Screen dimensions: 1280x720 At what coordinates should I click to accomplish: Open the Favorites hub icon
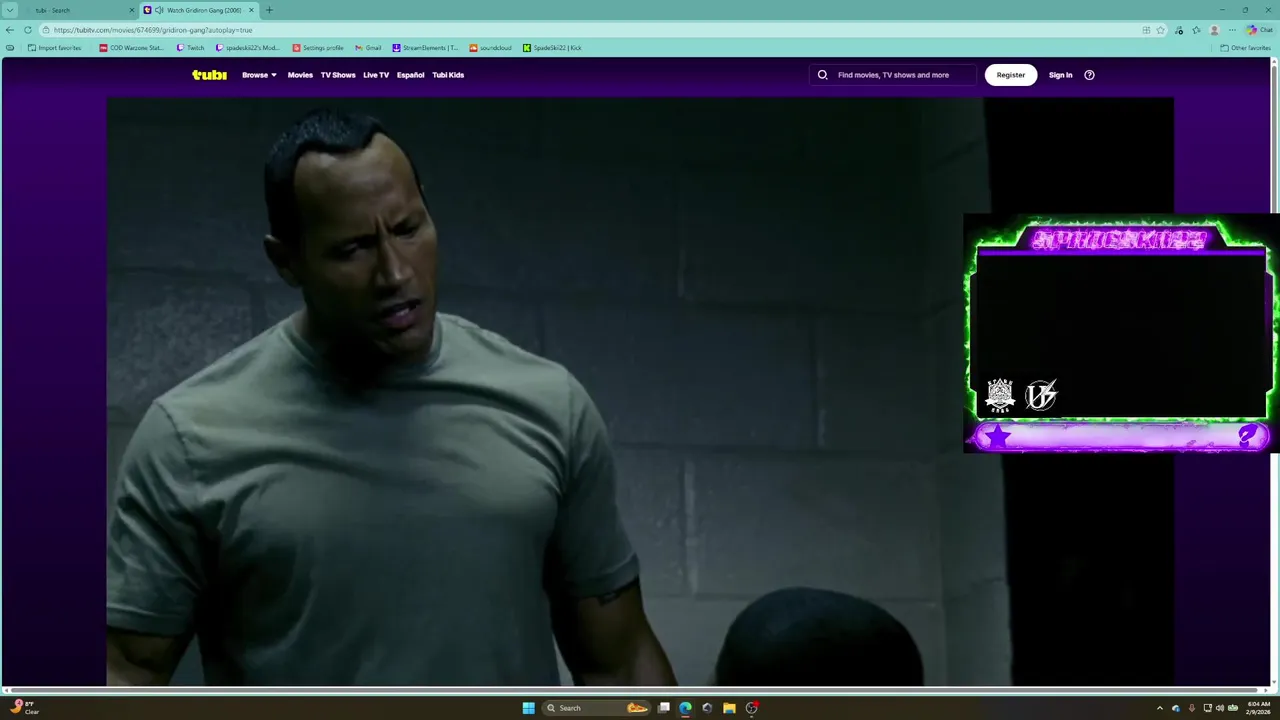point(1196,30)
